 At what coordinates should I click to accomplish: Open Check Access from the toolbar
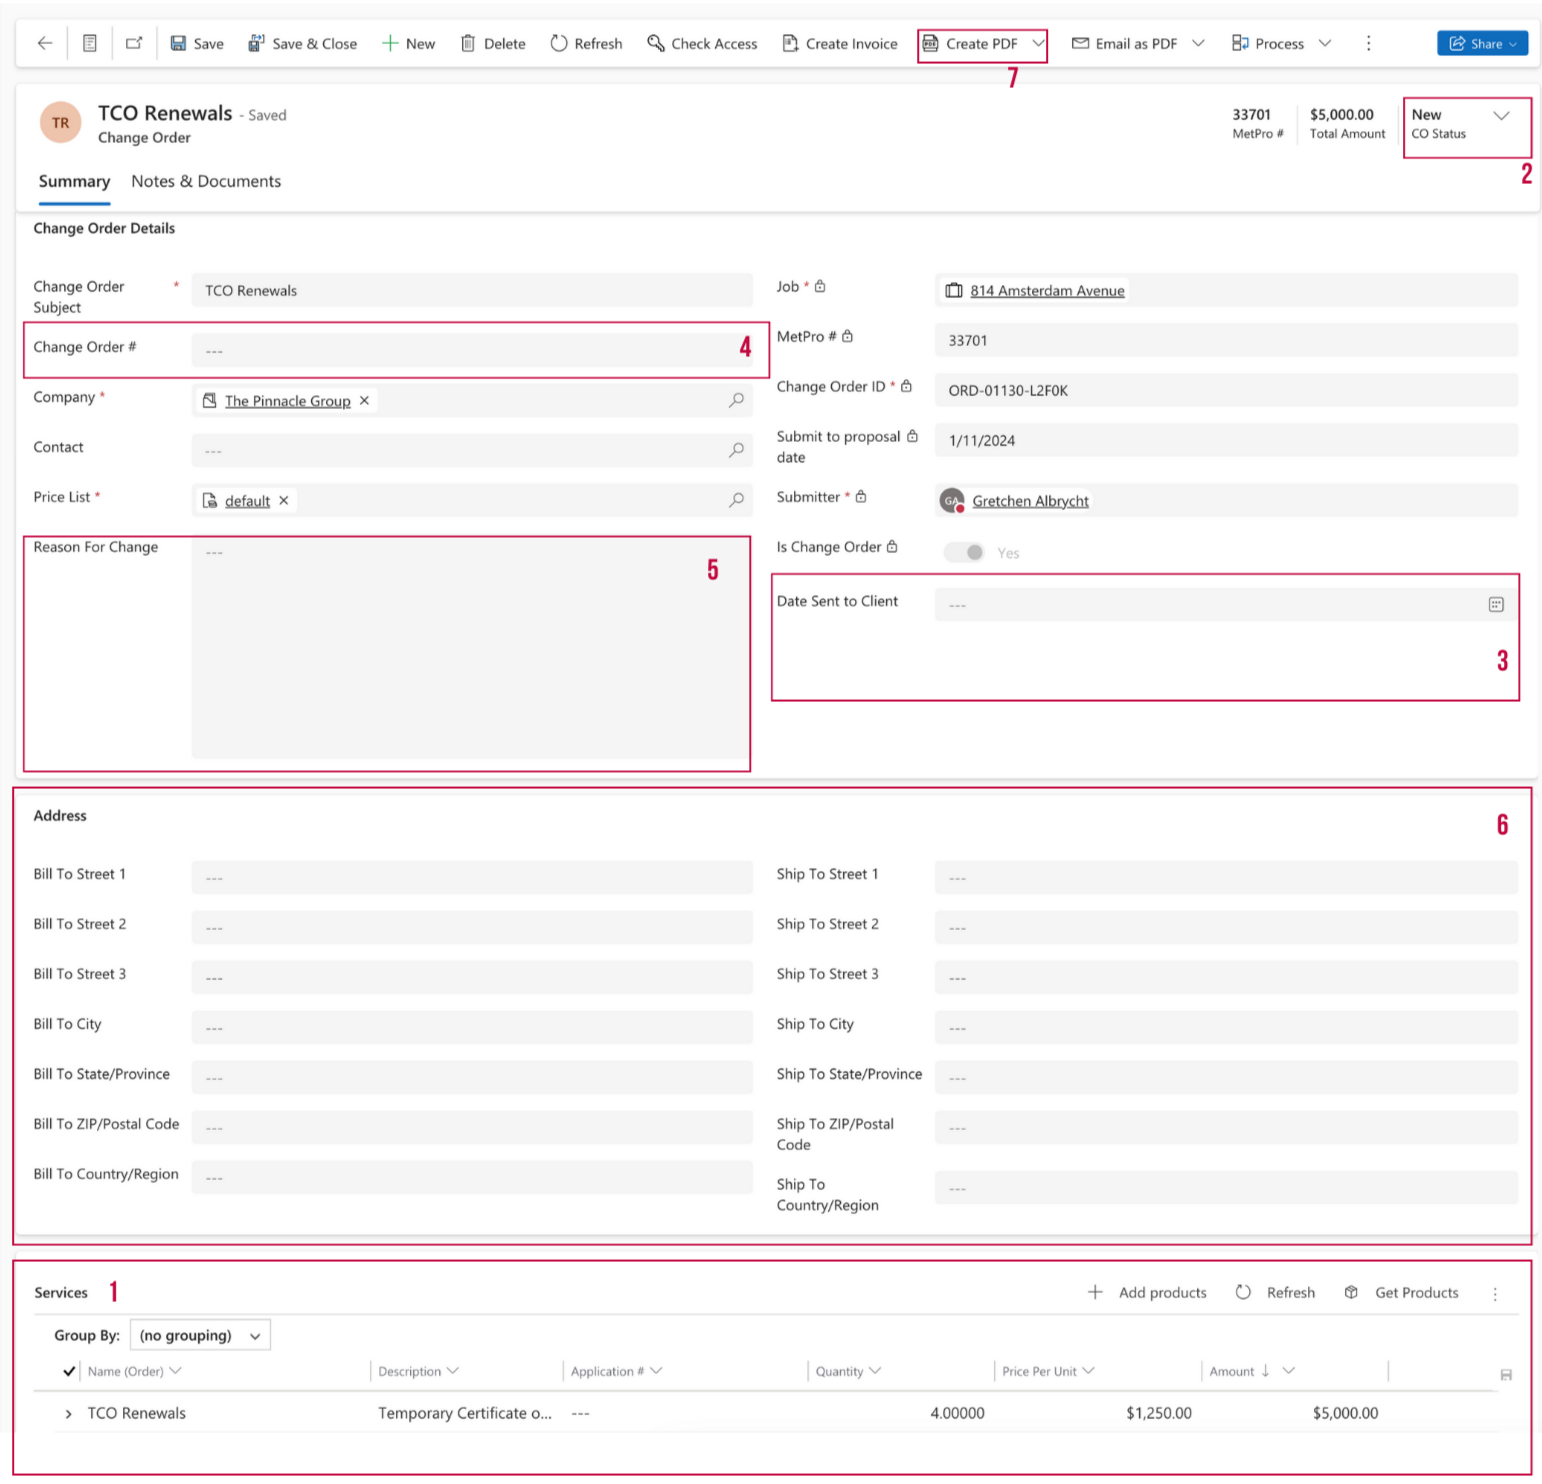coord(702,43)
